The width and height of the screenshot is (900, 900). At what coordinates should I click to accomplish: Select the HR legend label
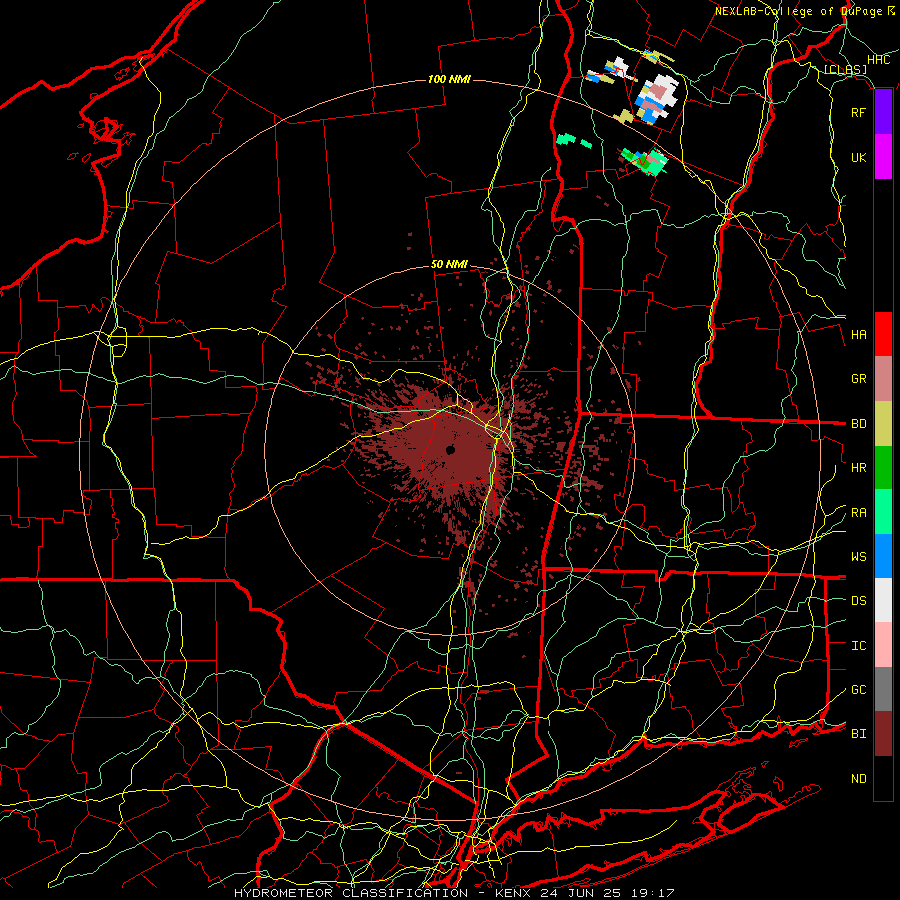858,468
